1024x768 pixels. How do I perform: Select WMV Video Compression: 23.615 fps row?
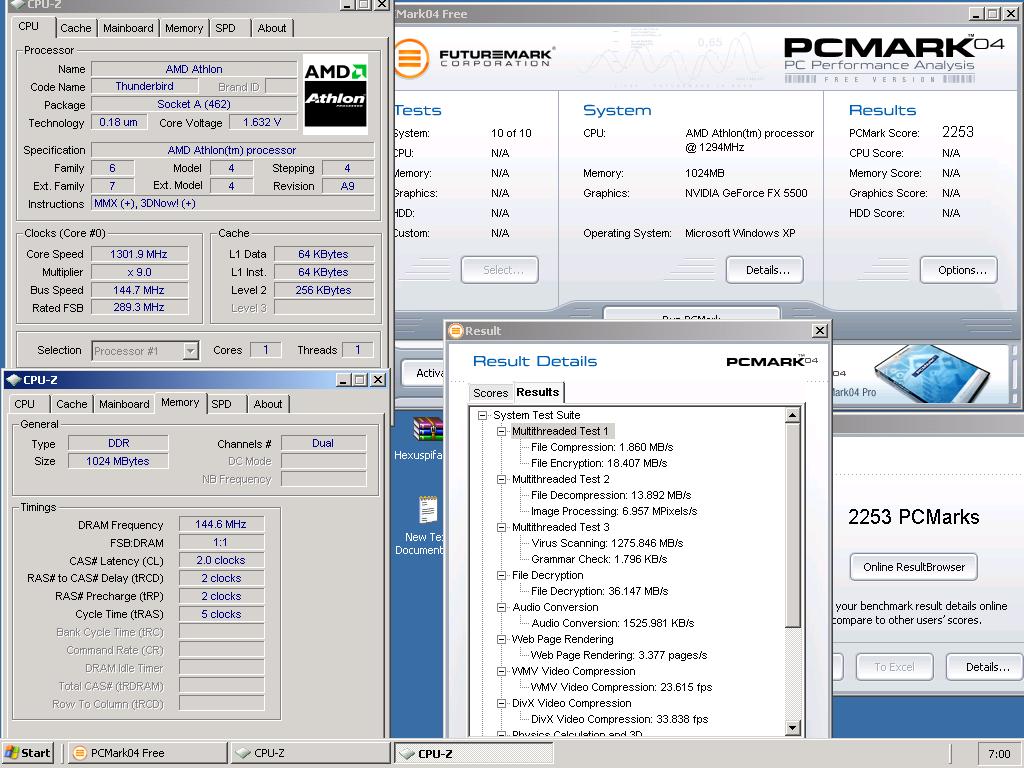tap(621, 687)
